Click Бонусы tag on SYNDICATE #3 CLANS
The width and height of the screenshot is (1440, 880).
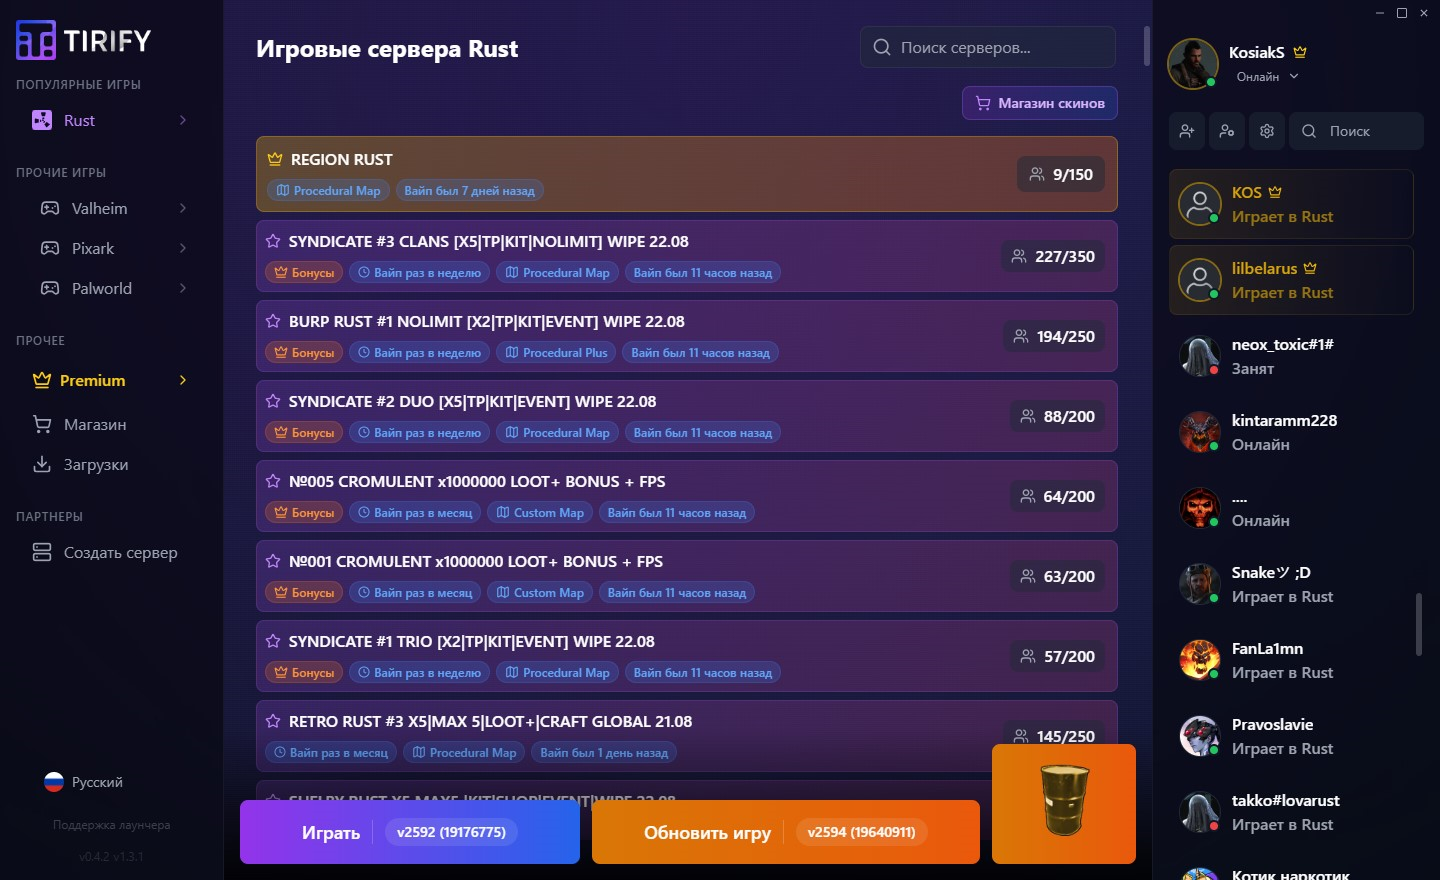pos(304,273)
